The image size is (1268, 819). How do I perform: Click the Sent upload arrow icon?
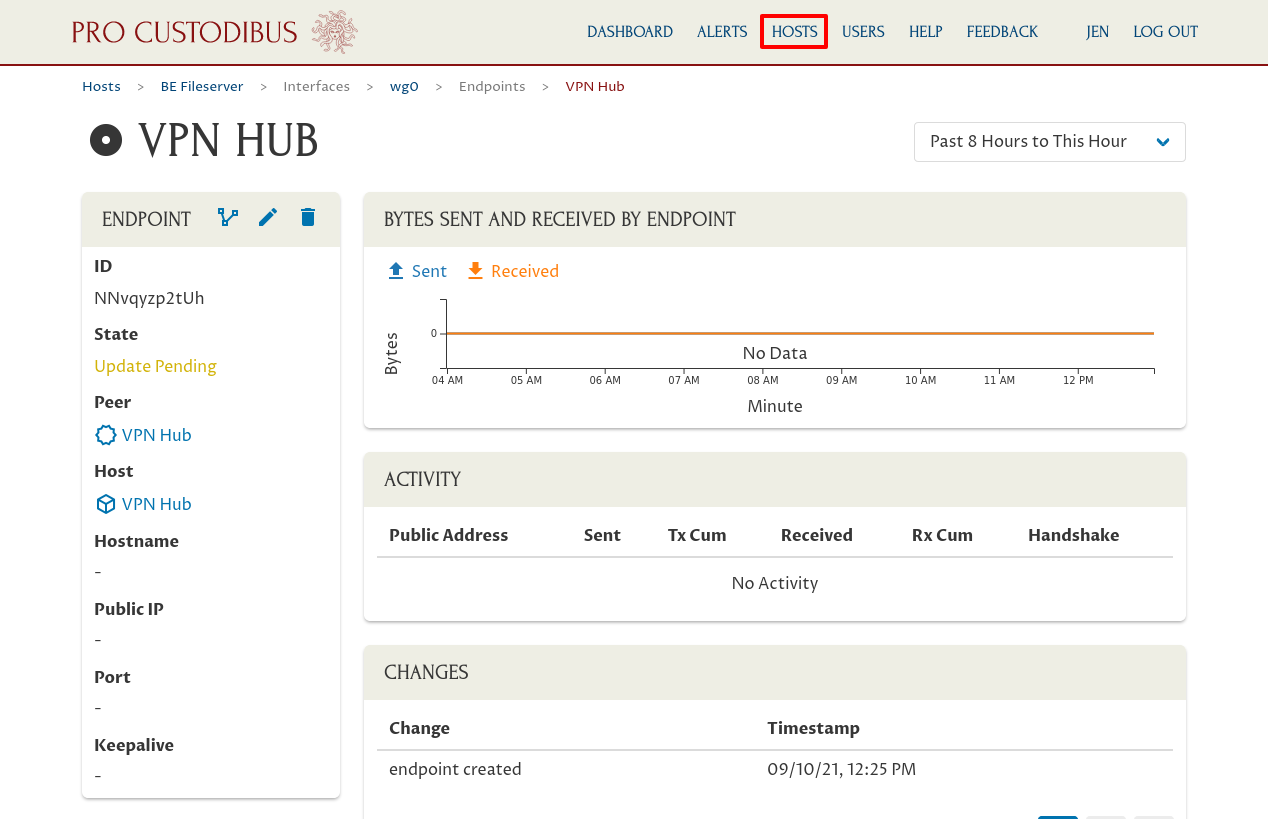[x=396, y=271]
